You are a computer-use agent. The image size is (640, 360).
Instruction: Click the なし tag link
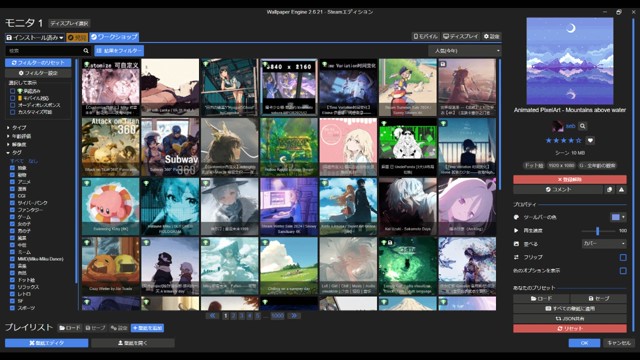pyautogui.click(x=33, y=161)
